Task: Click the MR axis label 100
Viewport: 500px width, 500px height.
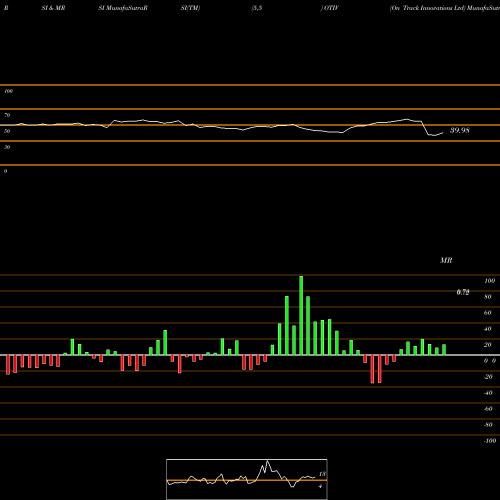Action: point(489,281)
